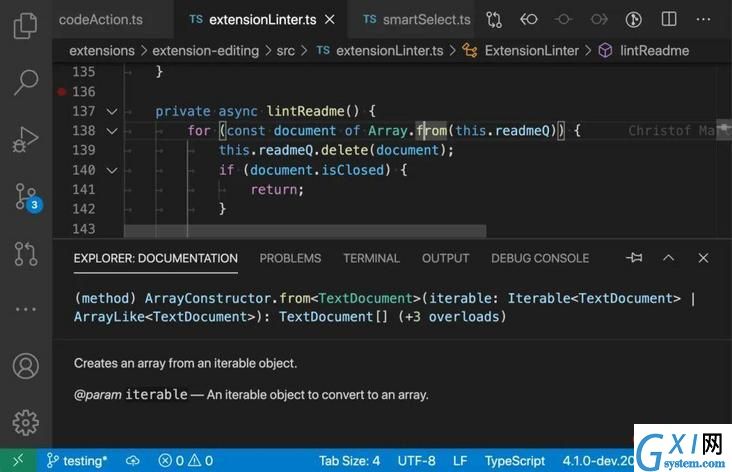The width and height of the screenshot is (732, 472).
Task: Click 'ArrayConstructor' in the documentation panel
Action: click(208, 298)
